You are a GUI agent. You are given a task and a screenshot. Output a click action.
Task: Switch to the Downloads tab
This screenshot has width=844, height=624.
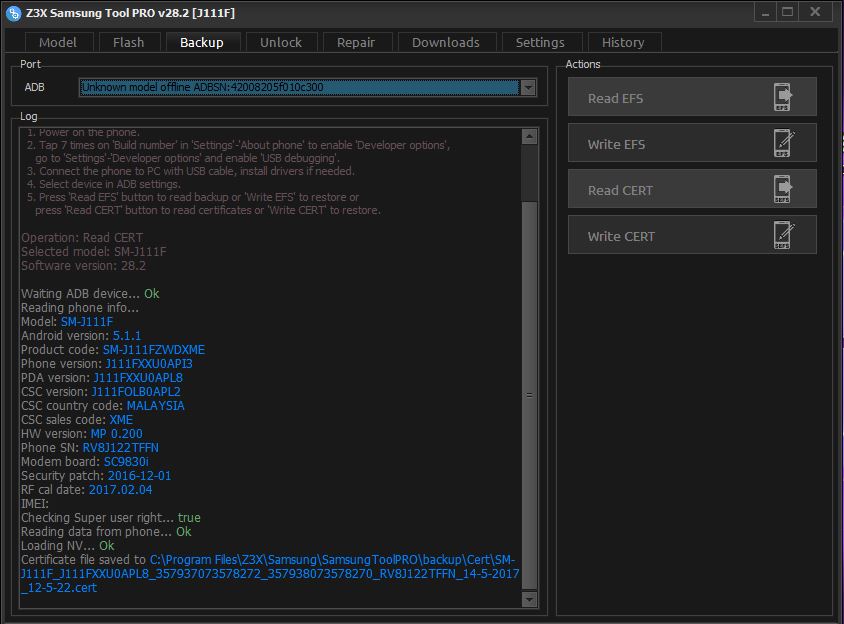pyautogui.click(x=446, y=43)
